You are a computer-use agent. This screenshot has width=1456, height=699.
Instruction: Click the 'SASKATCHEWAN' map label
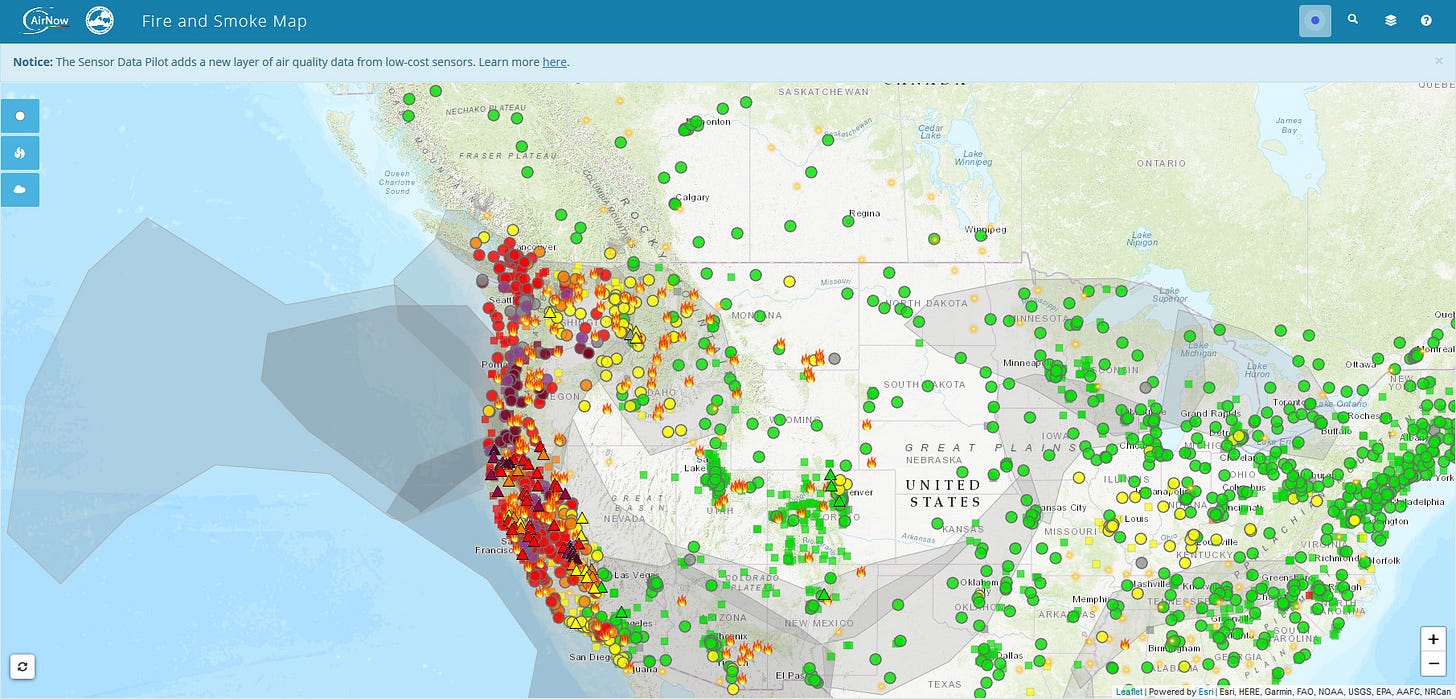point(825,91)
